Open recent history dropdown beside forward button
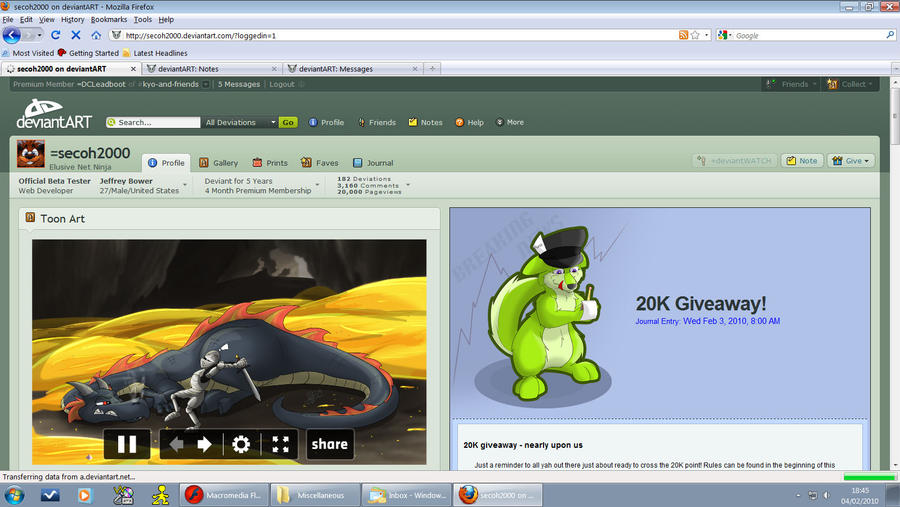Screen dimensions: 900x507 pyautogui.click(x=39, y=35)
